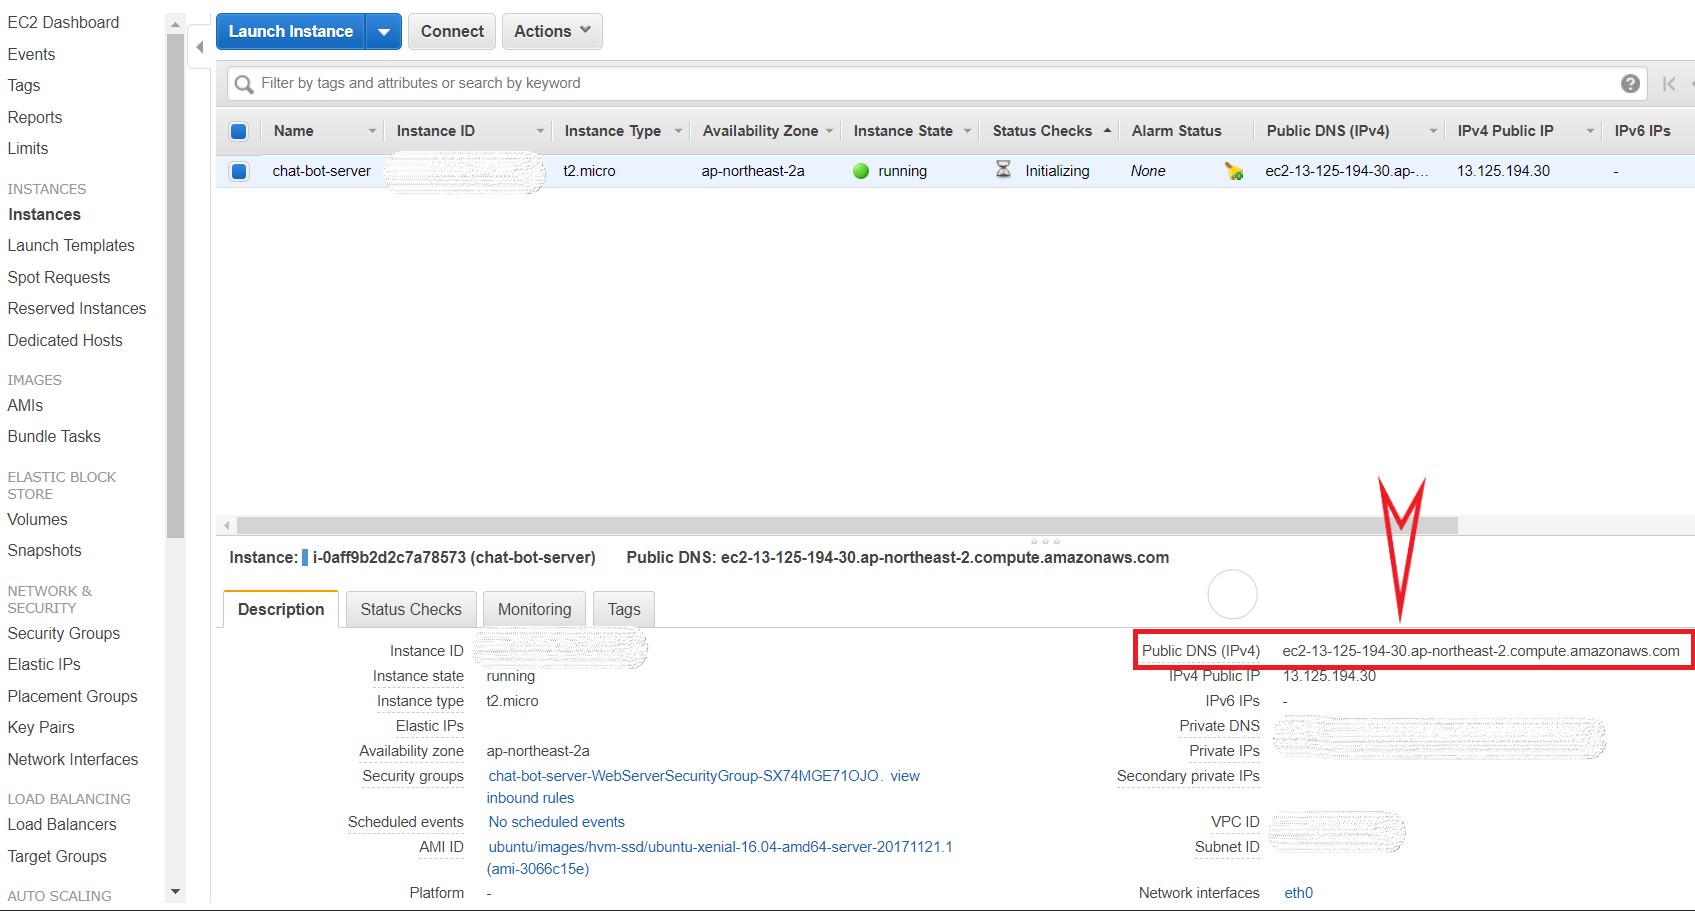Click the sidebar scroll up arrow
Viewport: 1695px width, 911px height.
176,24
